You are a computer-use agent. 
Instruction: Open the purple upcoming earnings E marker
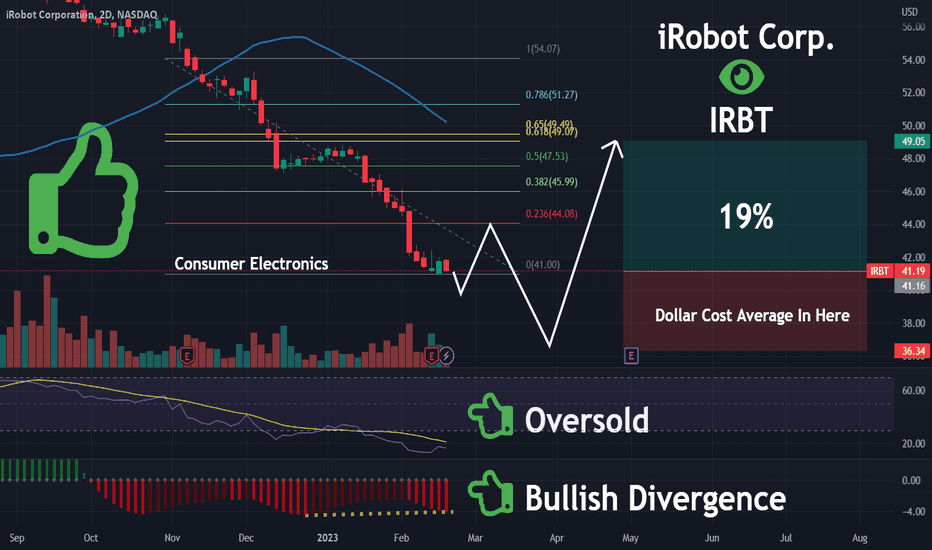pyautogui.click(x=631, y=356)
